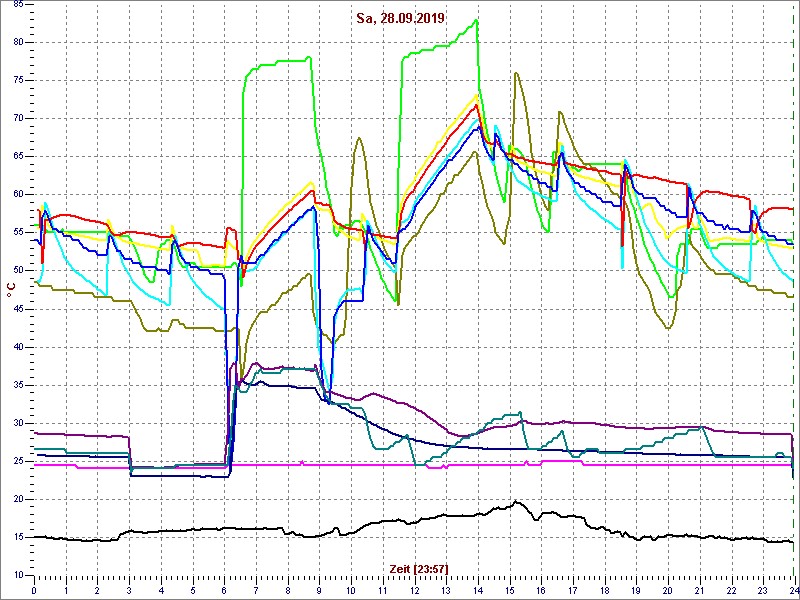Image resolution: width=800 pixels, height=600 pixels.
Task: Click the °C unit label on the y-axis
Action: point(11,291)
